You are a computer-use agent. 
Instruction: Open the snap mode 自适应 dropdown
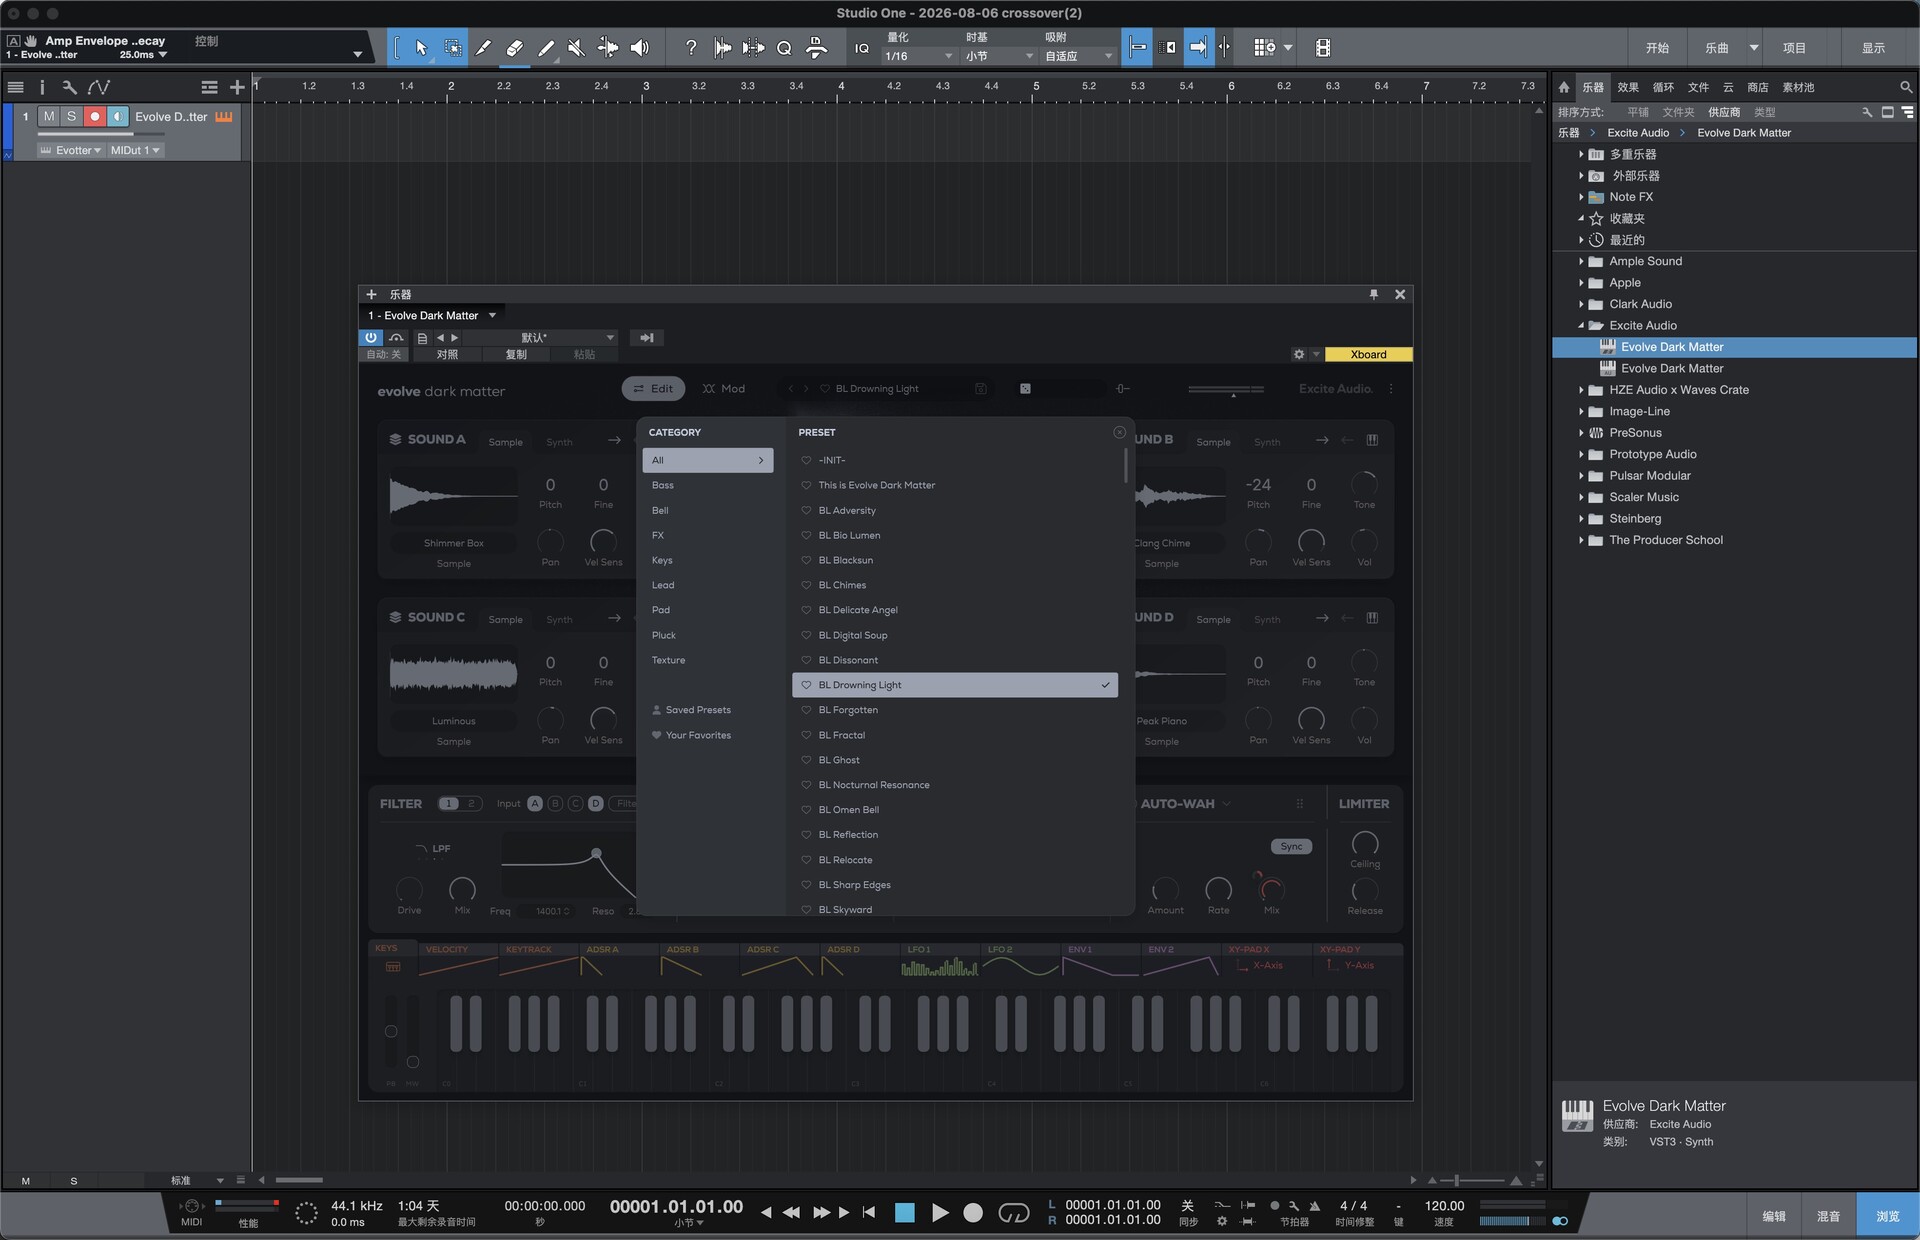pos(1078,56)
